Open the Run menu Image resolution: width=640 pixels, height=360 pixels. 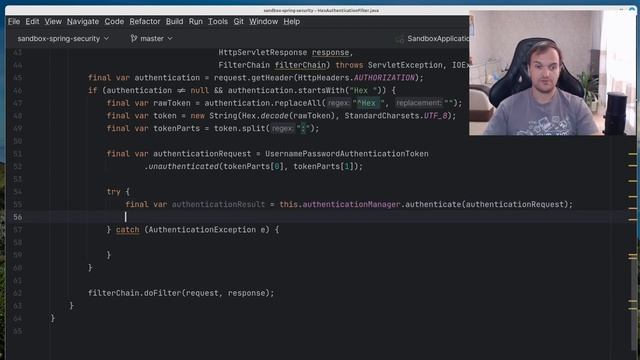coord(196,22)
